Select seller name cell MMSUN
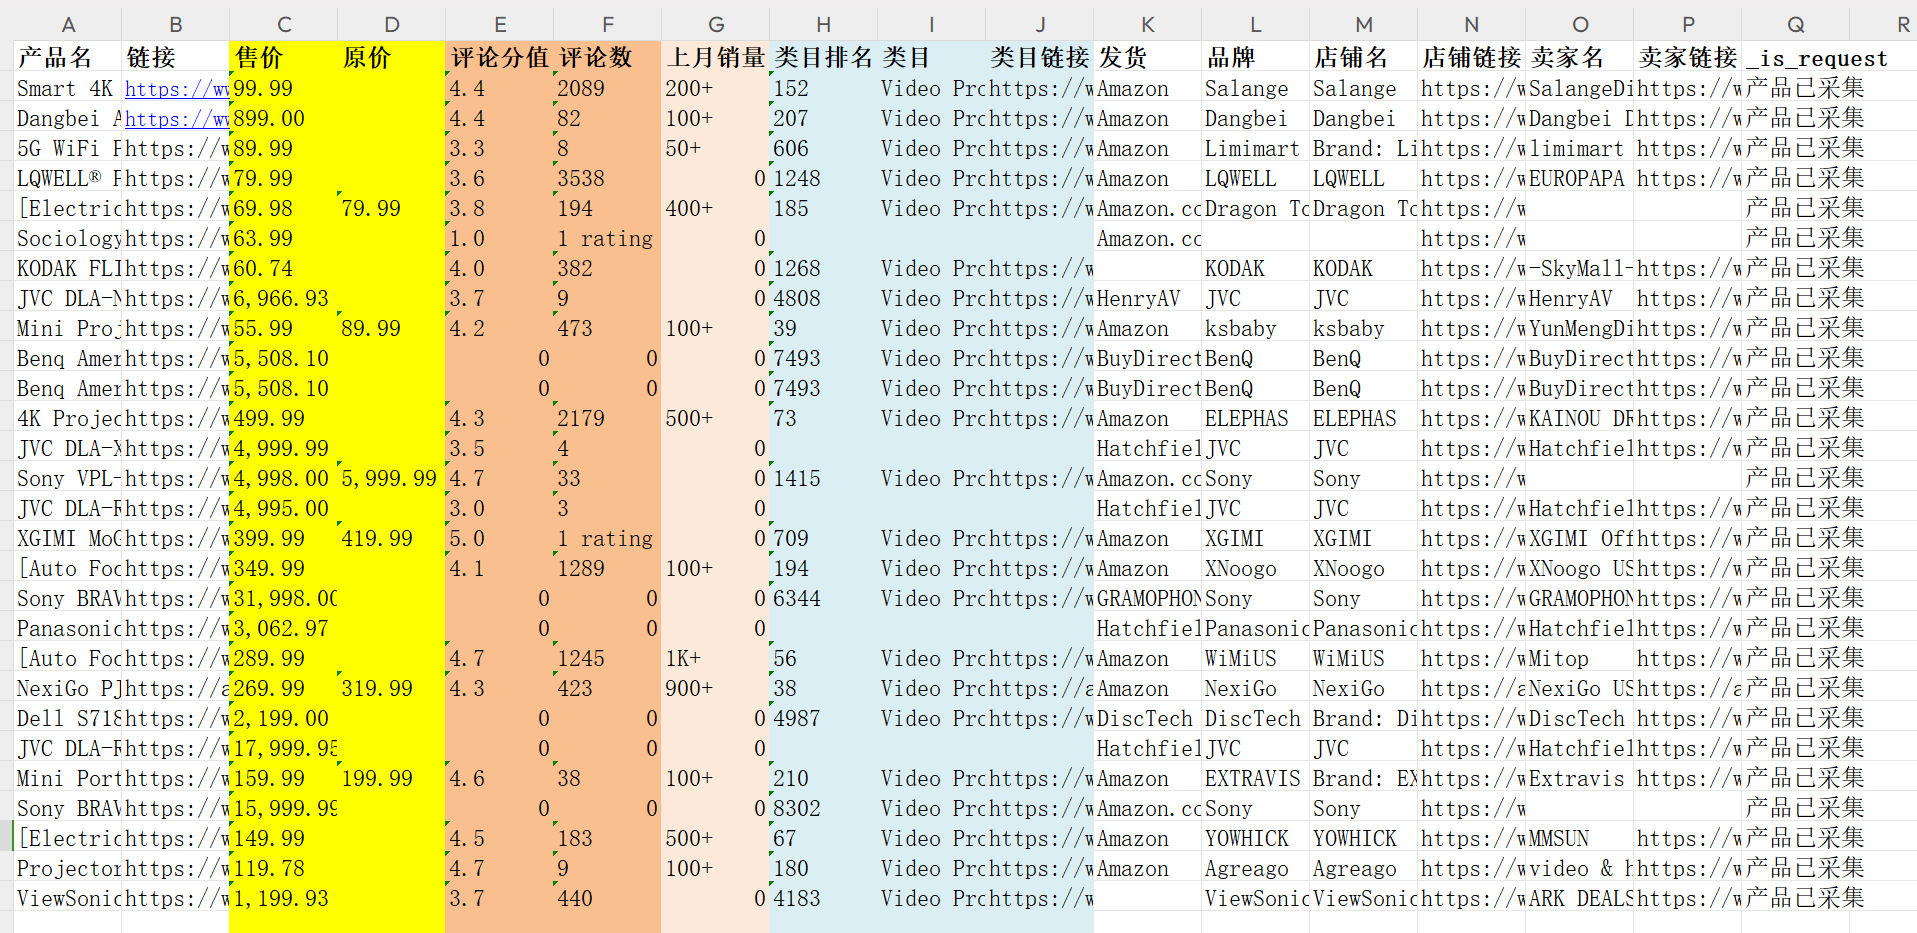This screenshot has width=1917, height=933. pos(1580,838)
